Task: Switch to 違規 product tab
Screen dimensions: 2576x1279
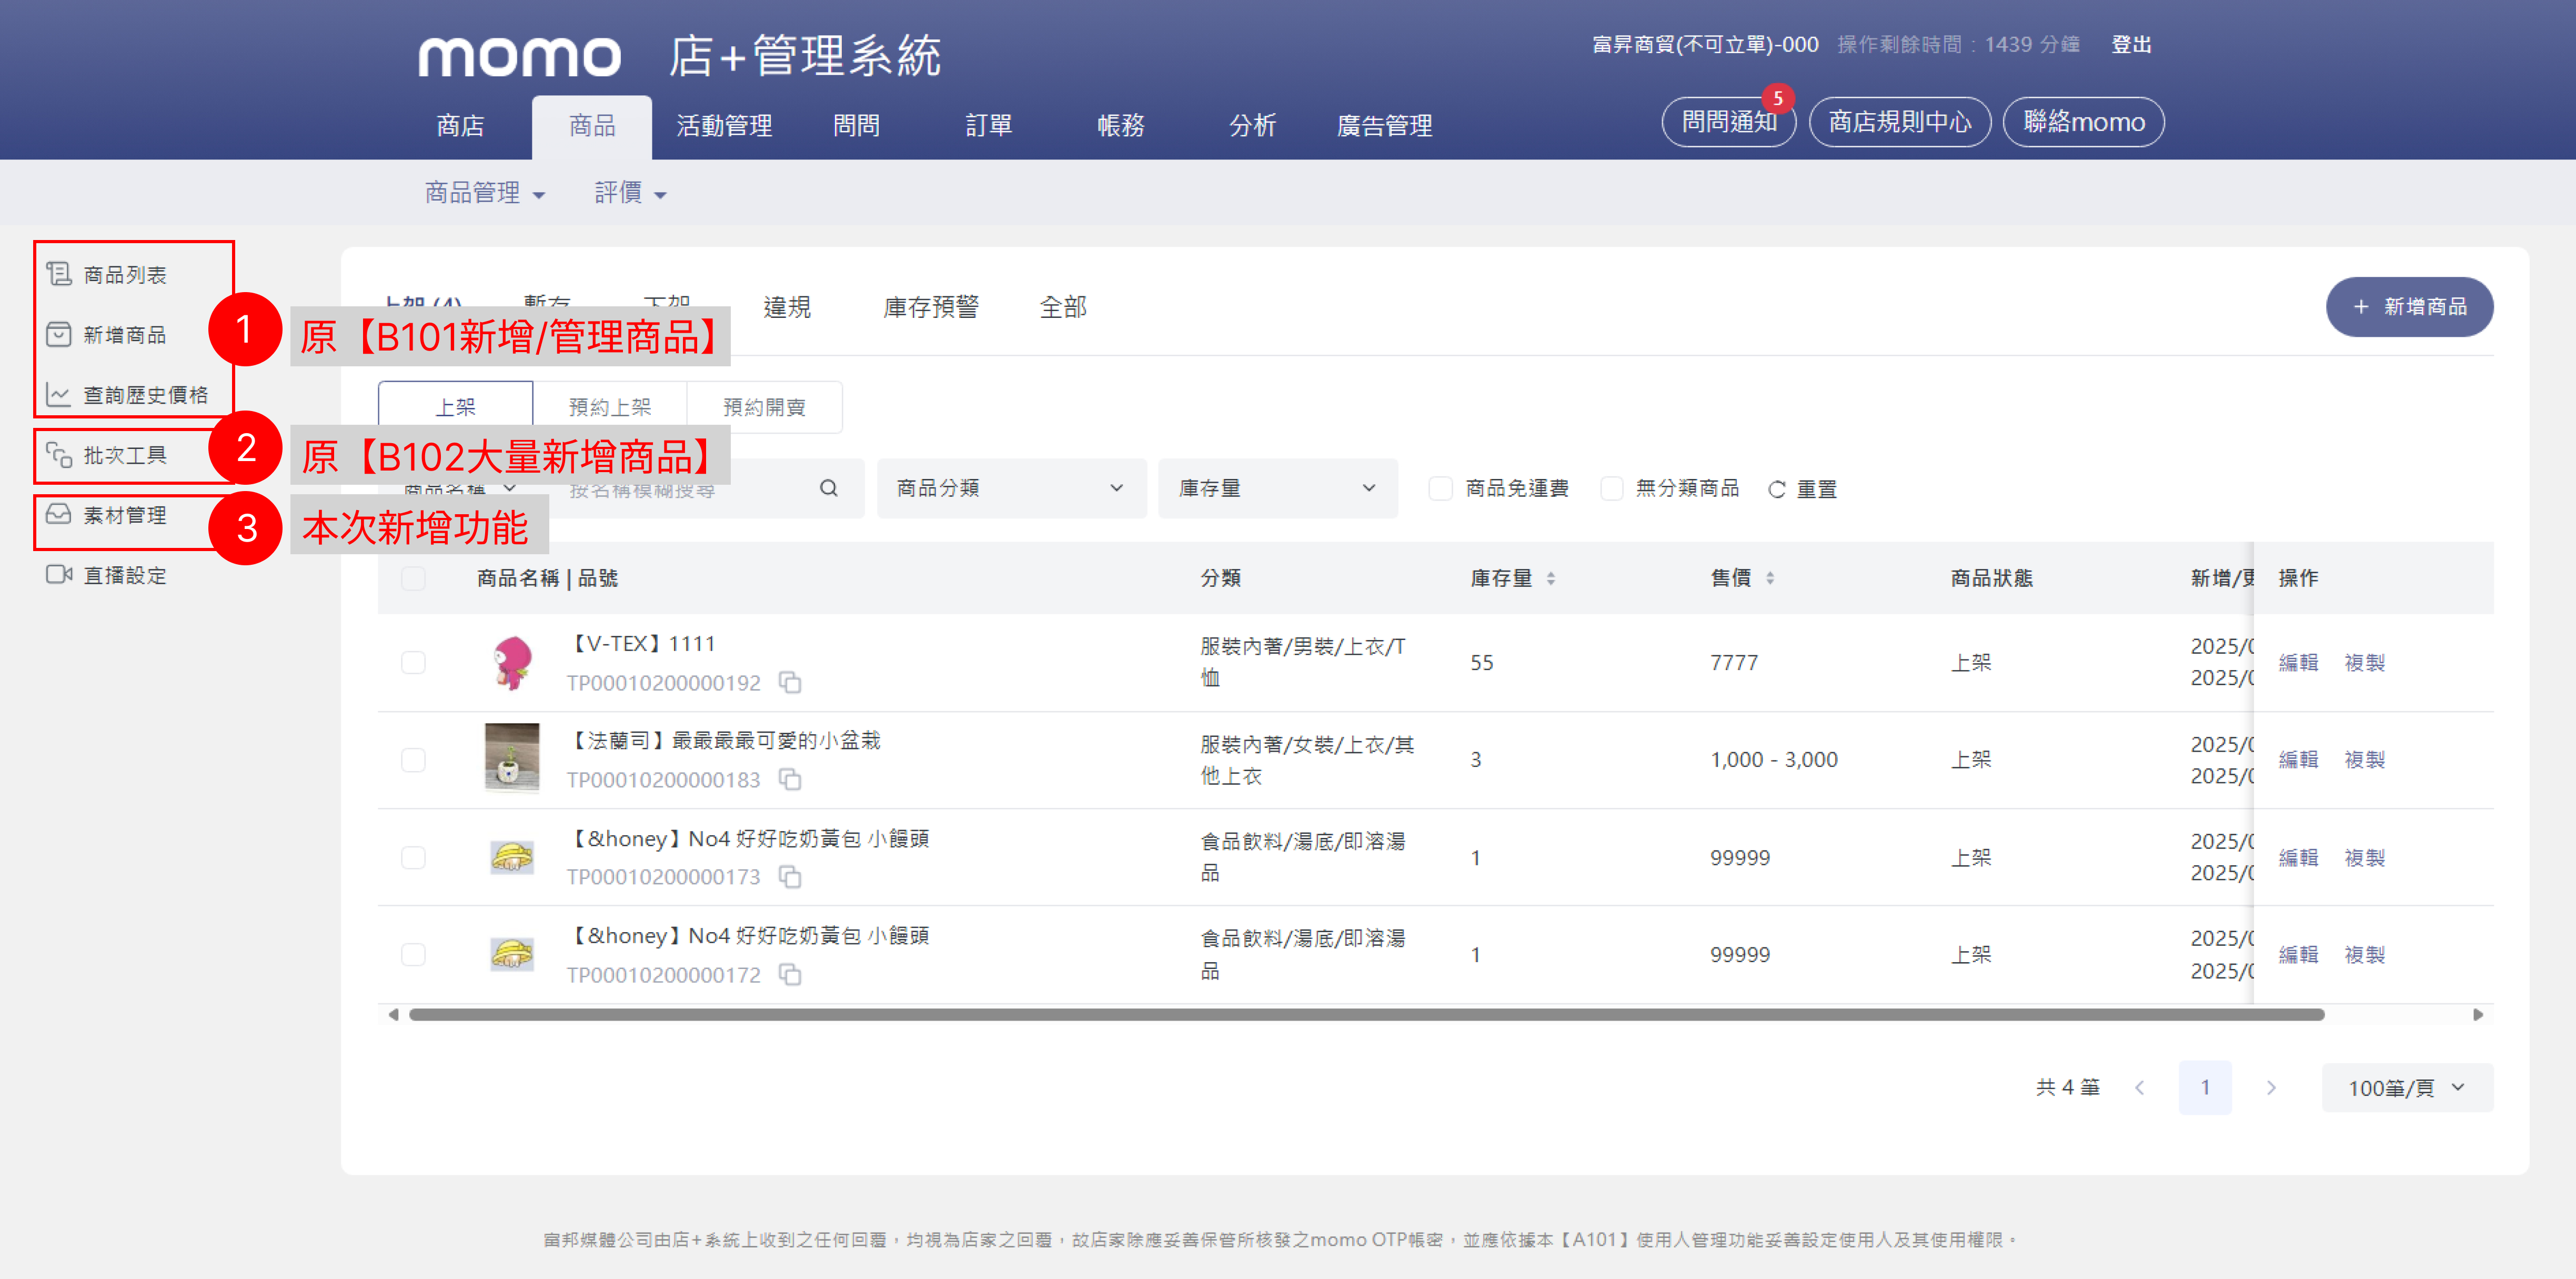Action: [787, 307]
